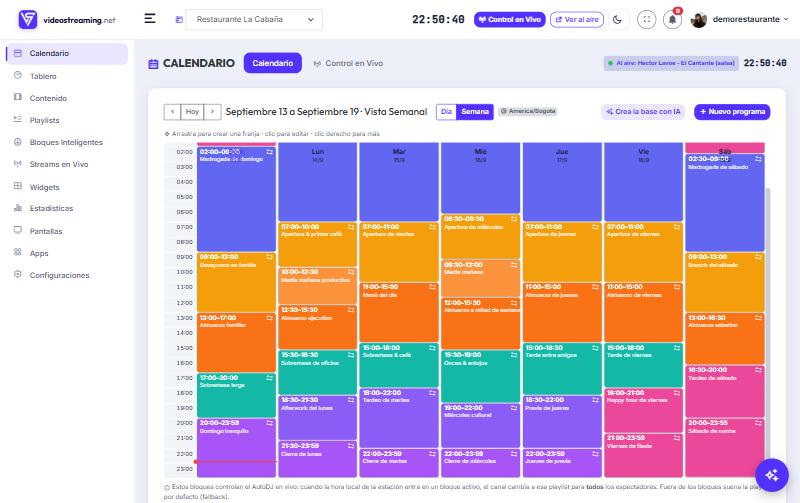Viewport: 800px width, 503px height.
Task: Click the Al aire now-playing badge
Action: click(x=671, y=63)
